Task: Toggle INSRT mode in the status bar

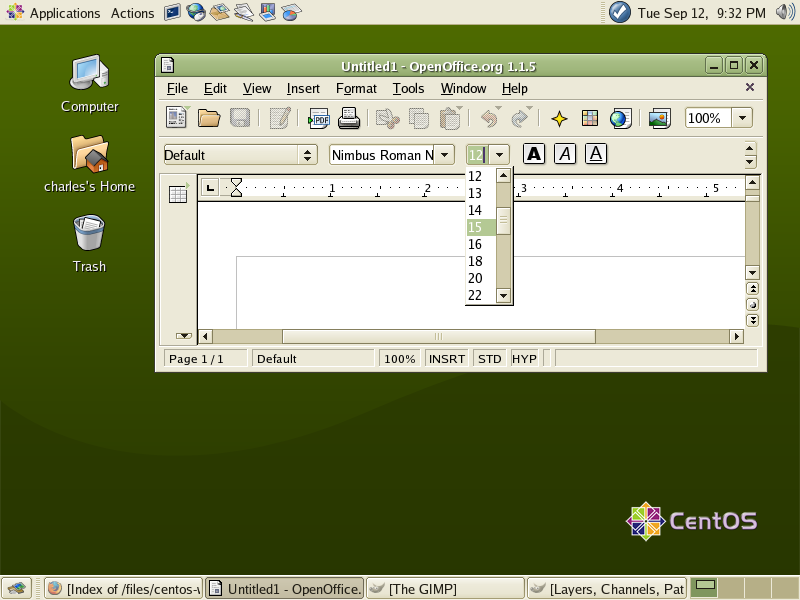Action: pos(447,358)
